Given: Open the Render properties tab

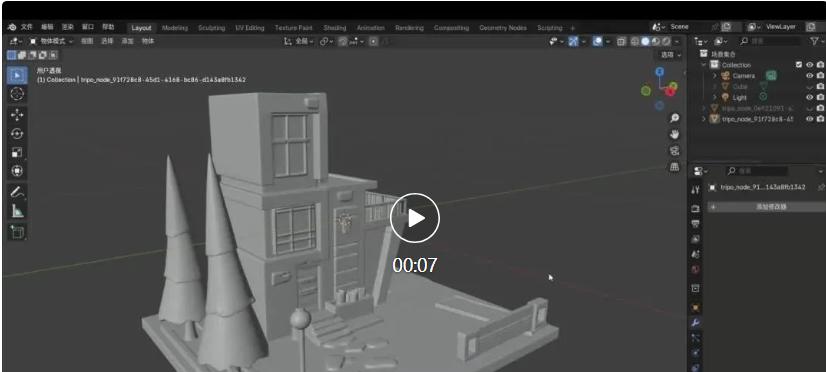Looking at the screenshot, I should click(x=695, y=208).
